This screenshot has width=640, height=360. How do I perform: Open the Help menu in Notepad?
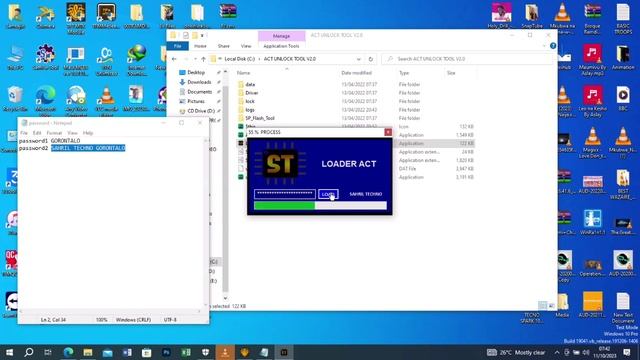coord(88,133)
